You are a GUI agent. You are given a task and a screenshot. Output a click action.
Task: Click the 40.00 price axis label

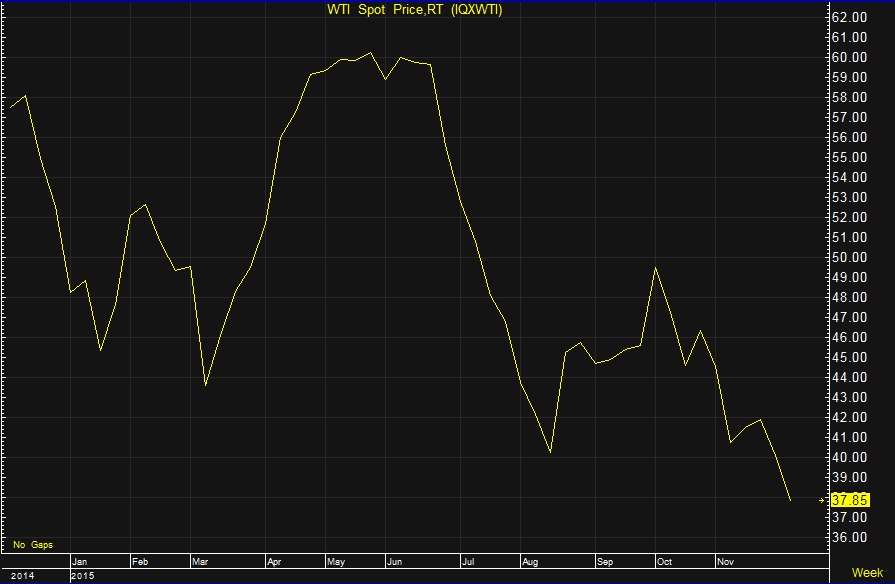[849, 457]
